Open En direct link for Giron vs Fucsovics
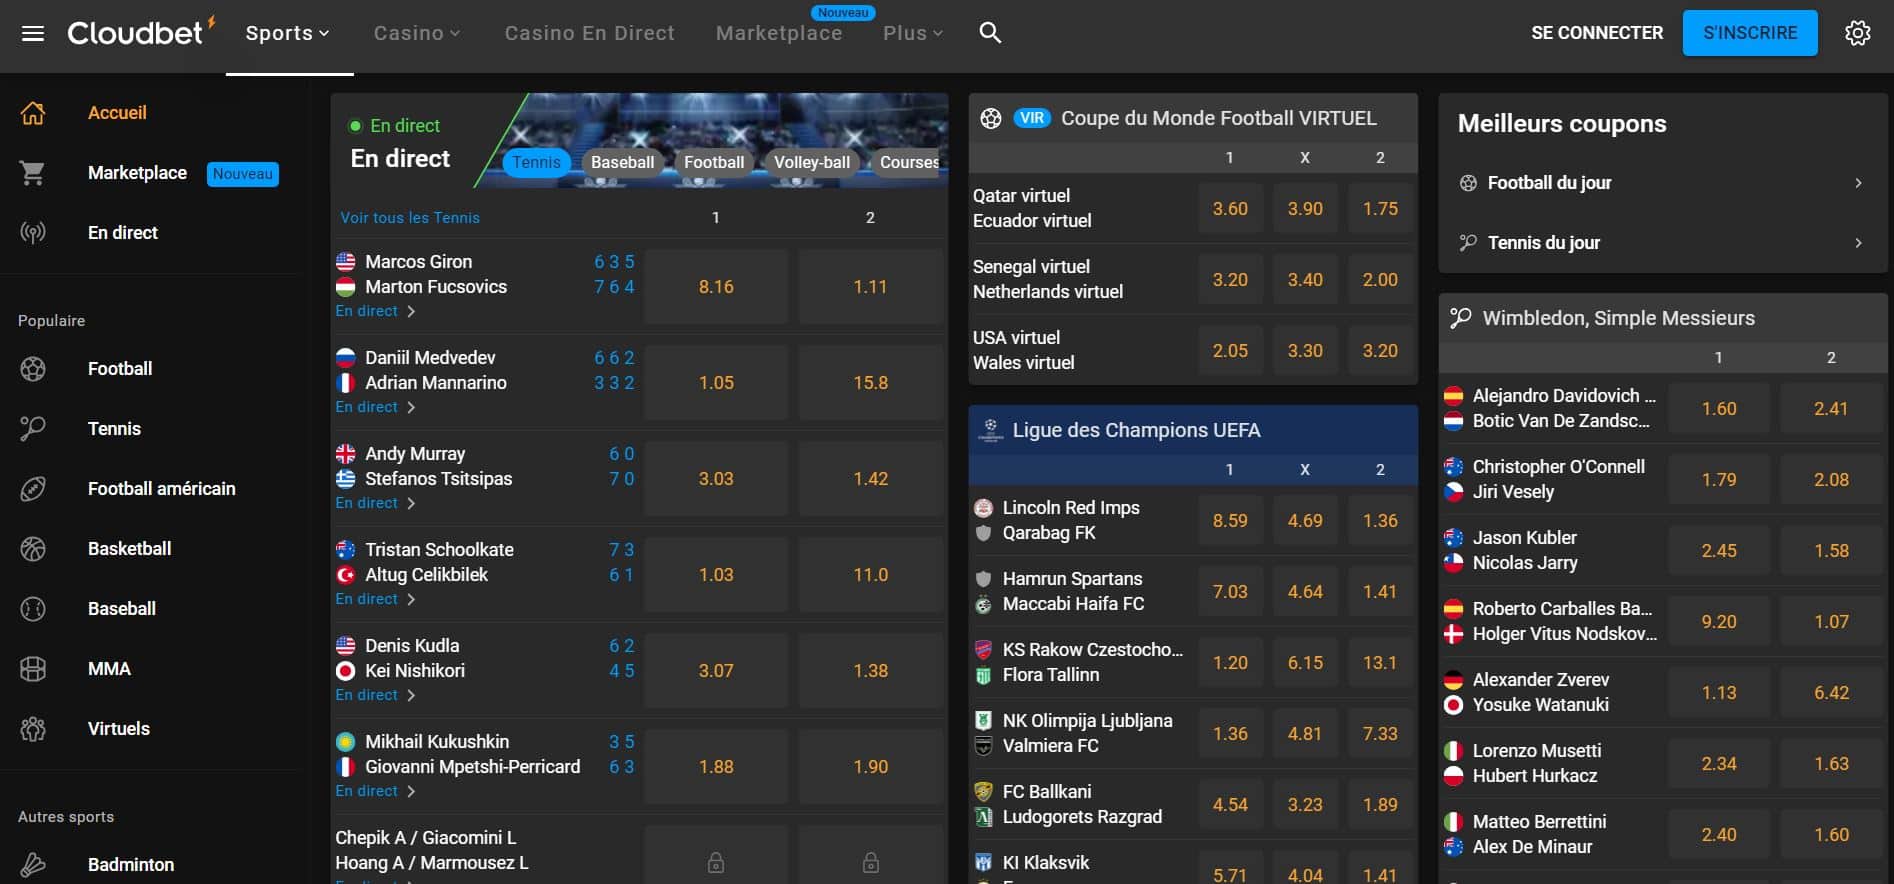 point(375,311)
